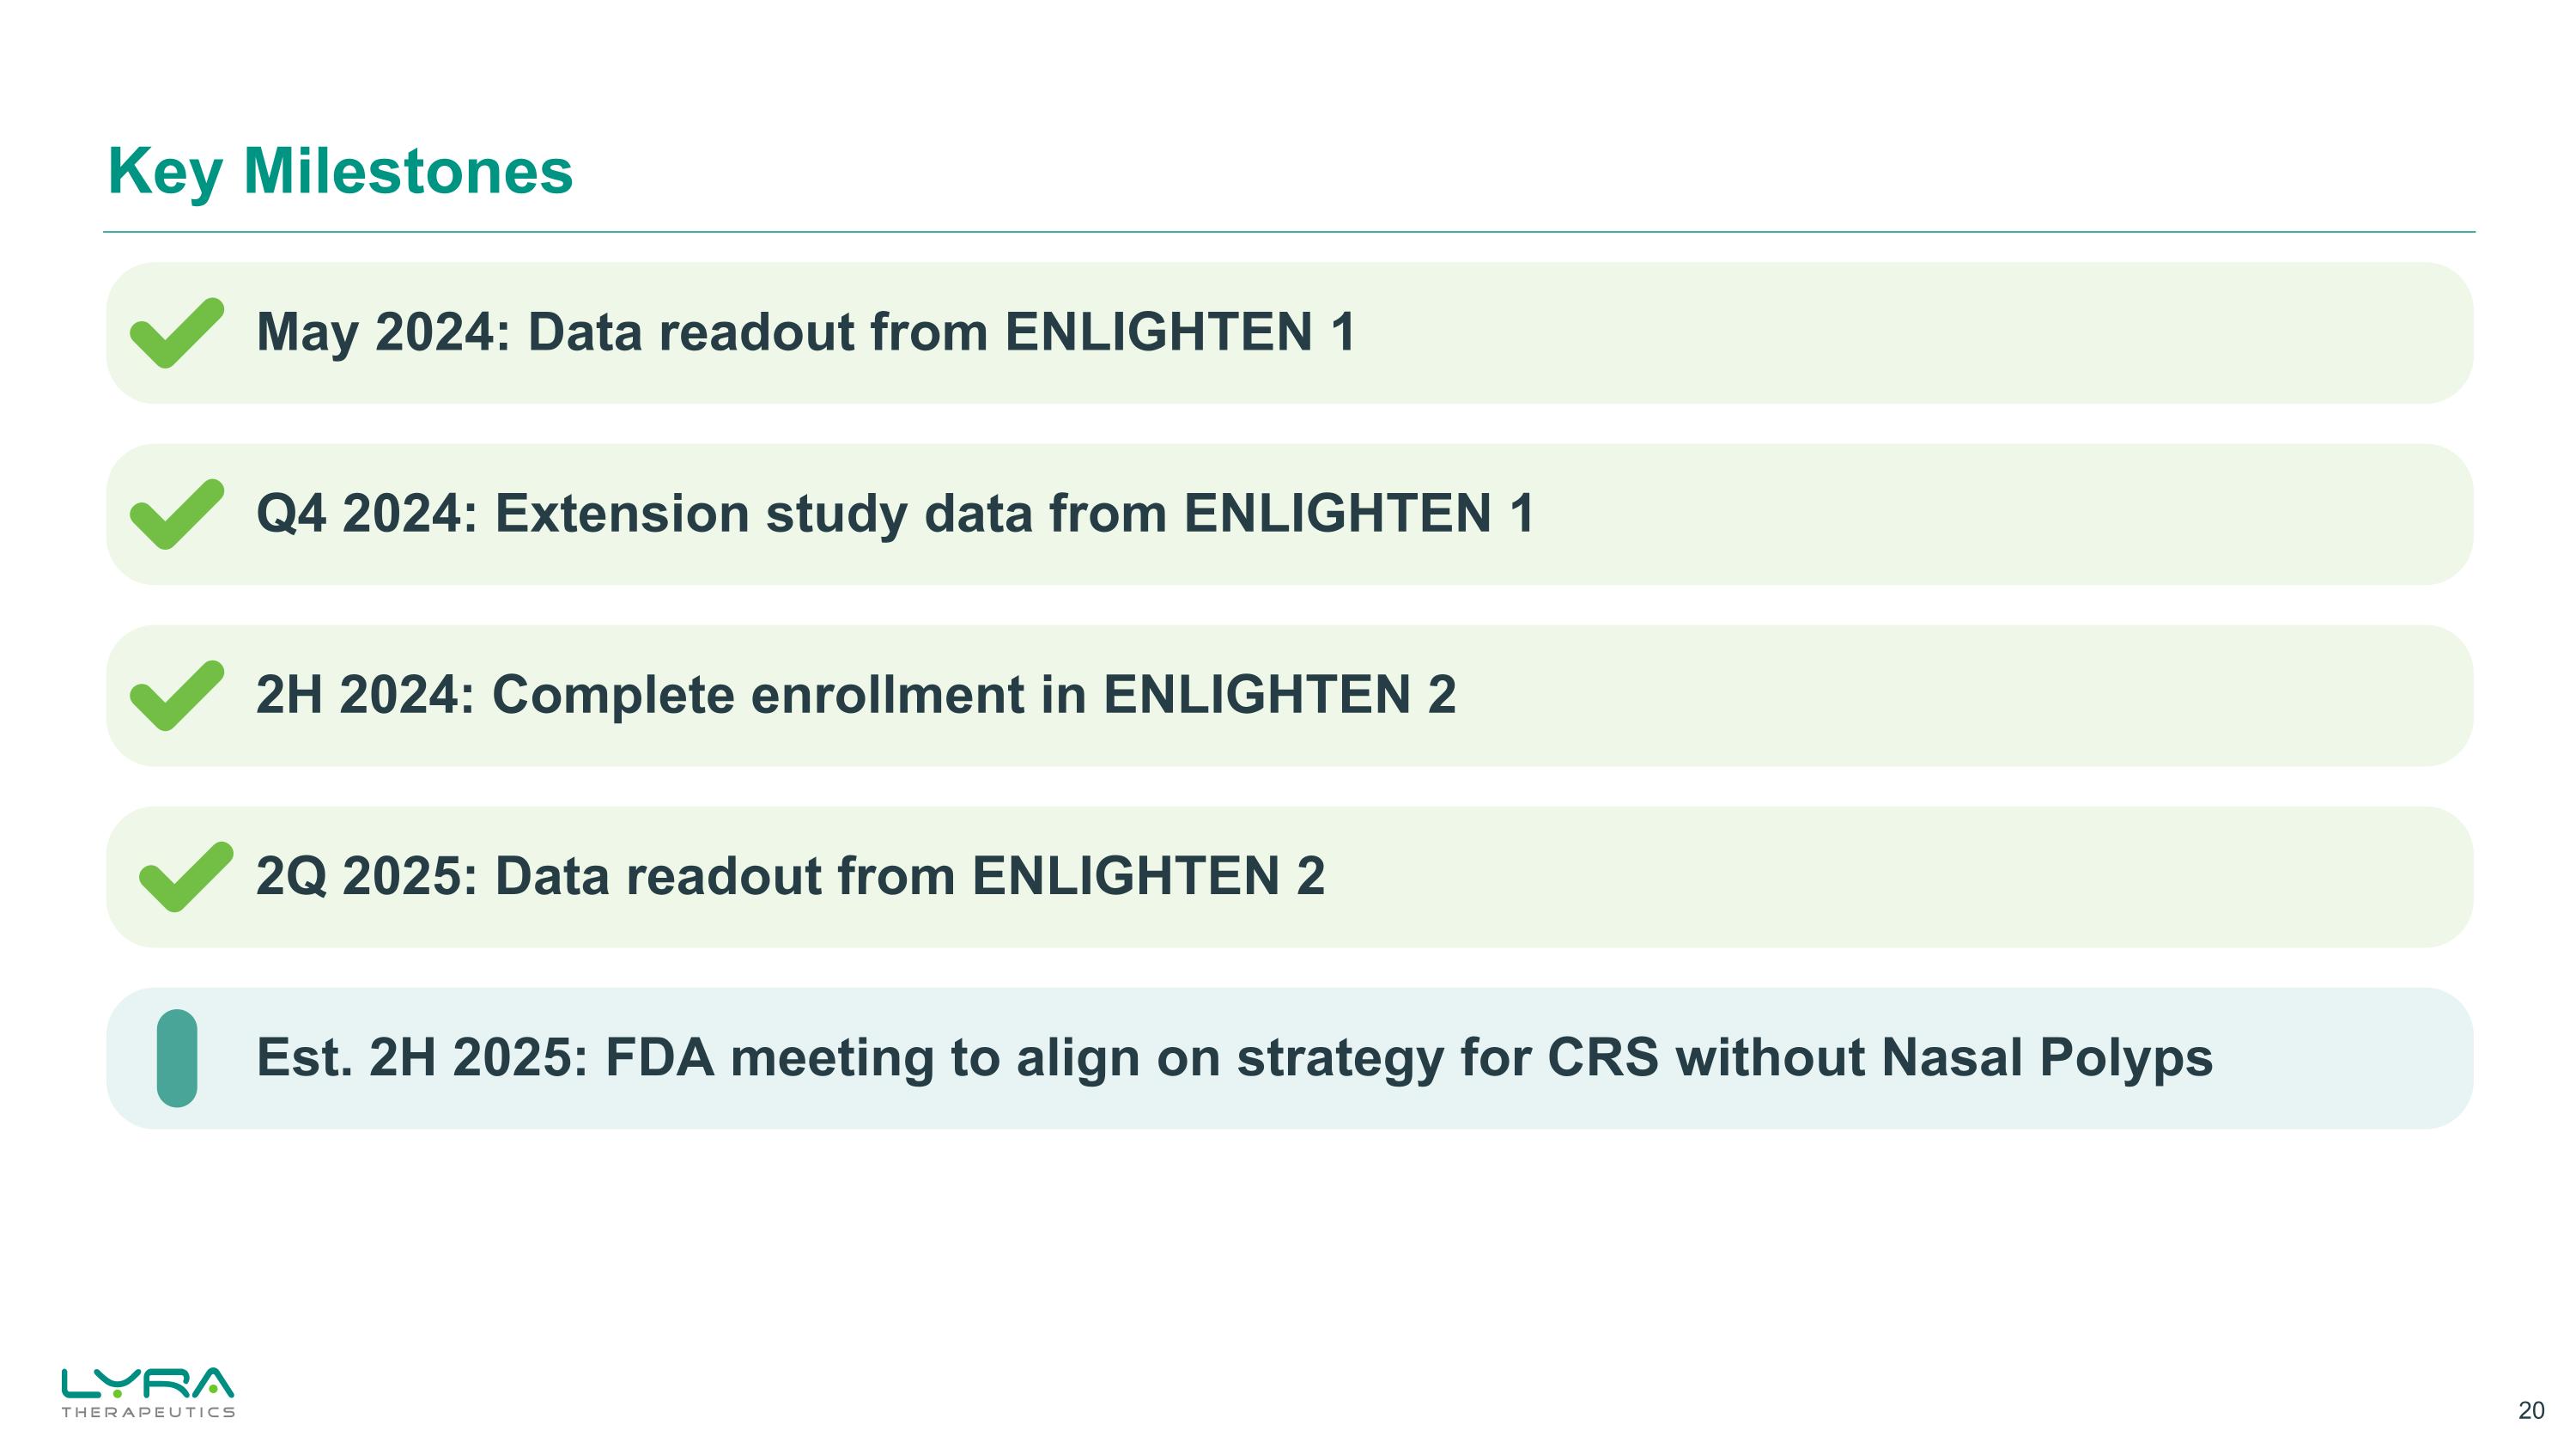Click the teal pill marker beside FDA meeting

(x=177, y=1058)
